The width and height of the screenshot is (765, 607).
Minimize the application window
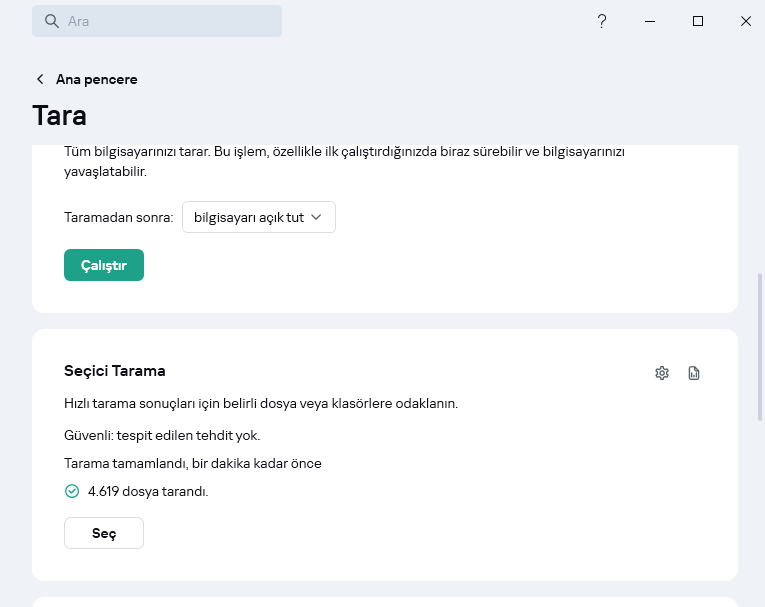coord(650,21)
